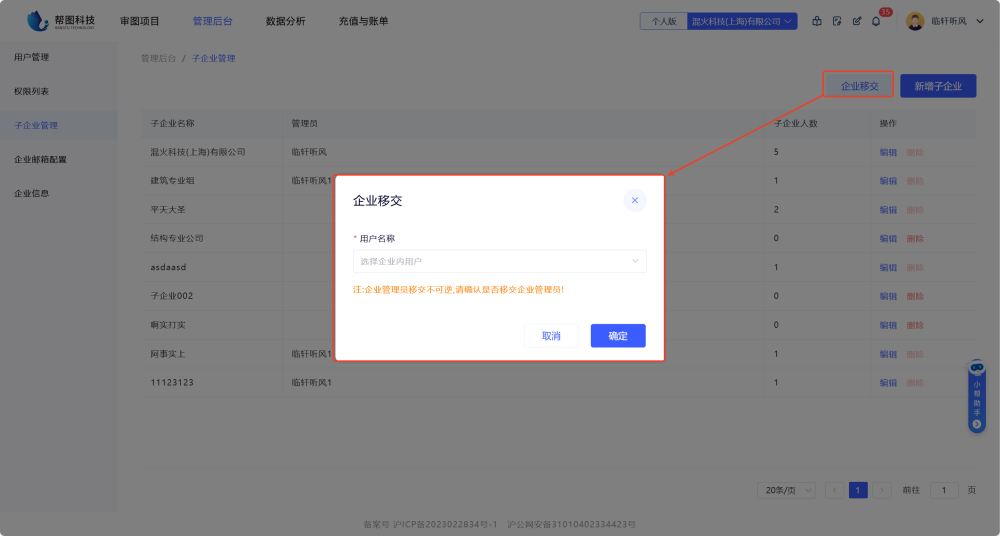Click the notification bell icon
Image resolution: width=1000 pixels, height=536 pixels.
[876, 21]
